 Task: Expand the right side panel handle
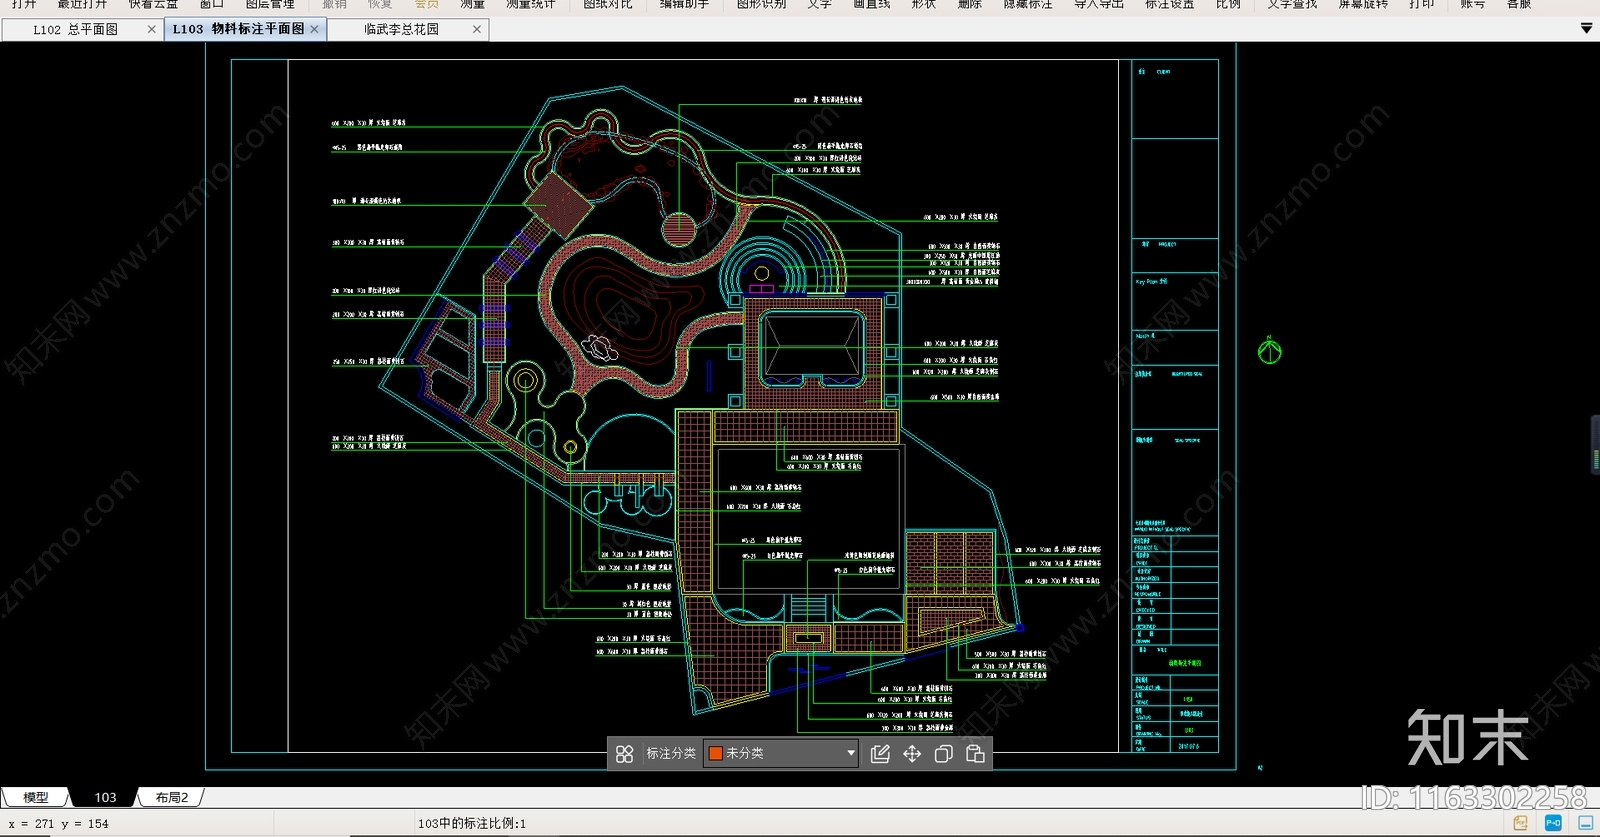[1595, 445]
